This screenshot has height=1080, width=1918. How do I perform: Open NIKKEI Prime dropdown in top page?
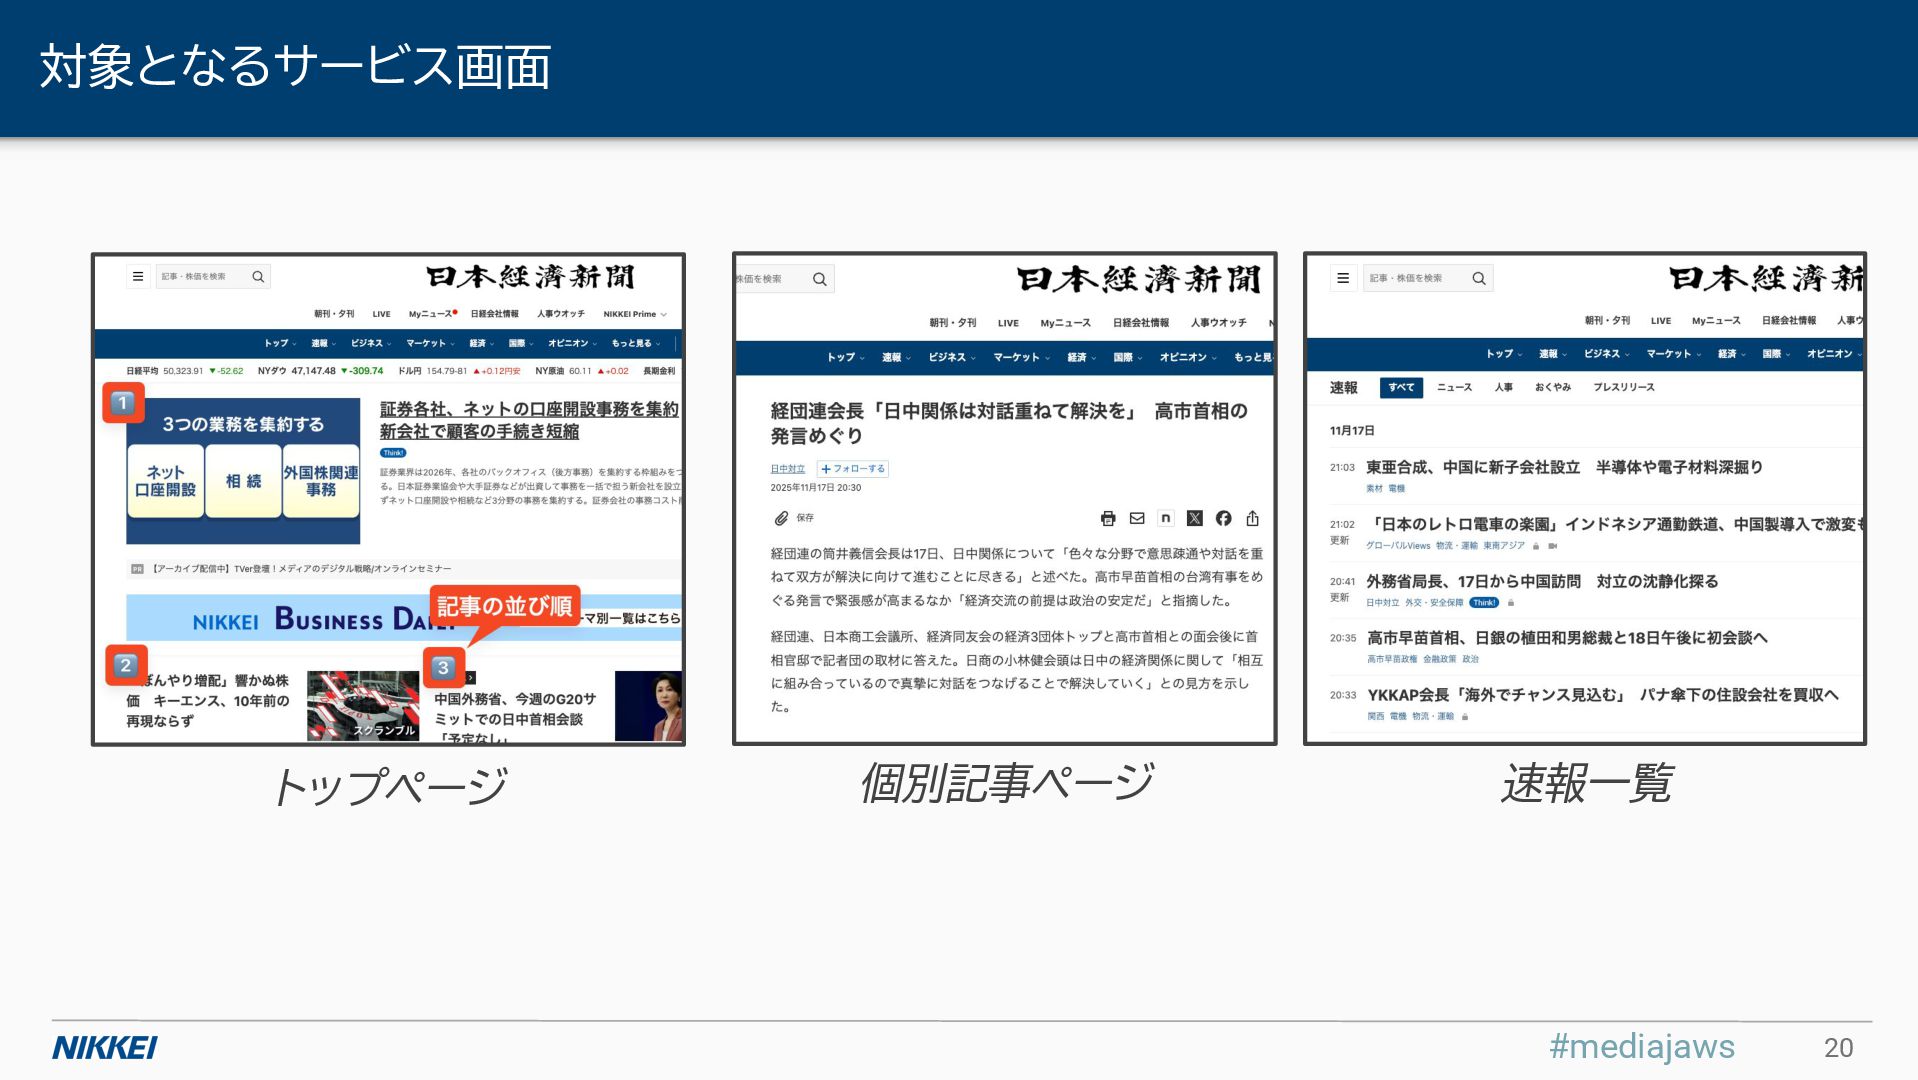point(635,314)
